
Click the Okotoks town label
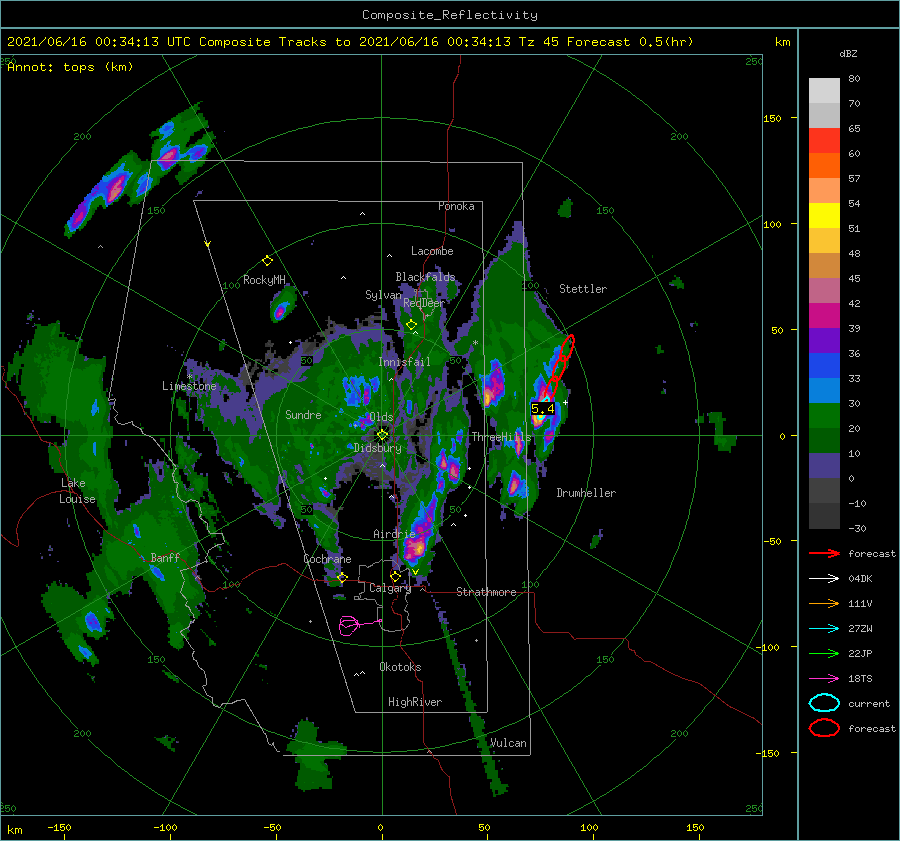click(x=400, y=667)
